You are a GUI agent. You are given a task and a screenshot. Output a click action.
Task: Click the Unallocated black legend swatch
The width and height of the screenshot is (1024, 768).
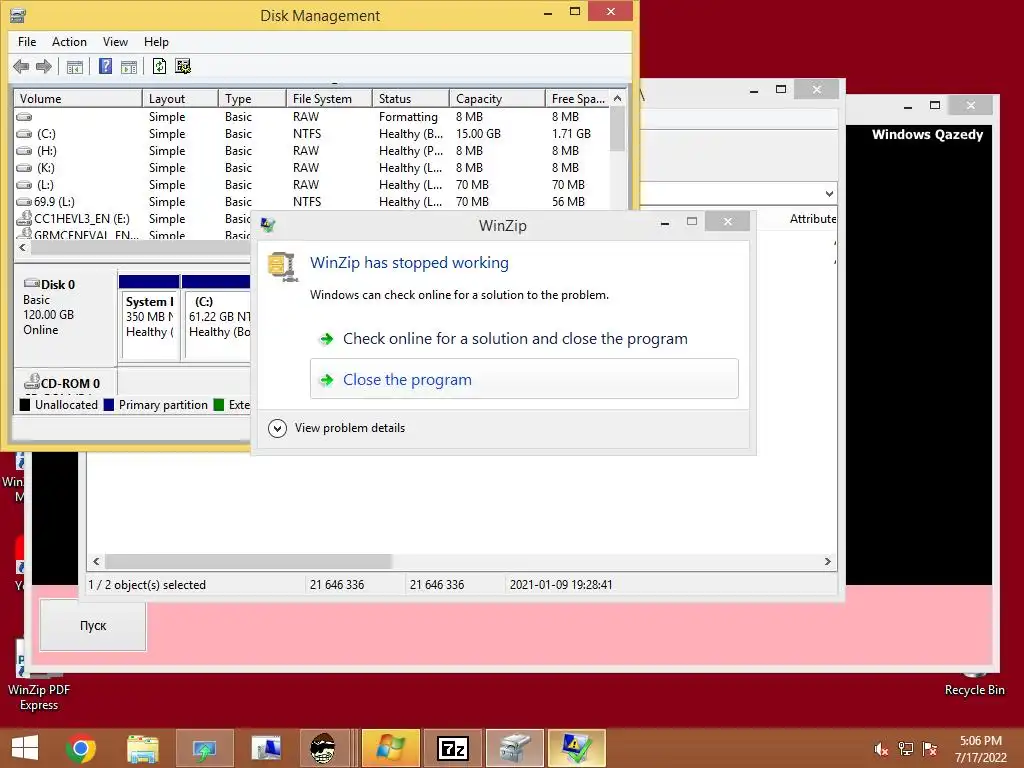25,405
